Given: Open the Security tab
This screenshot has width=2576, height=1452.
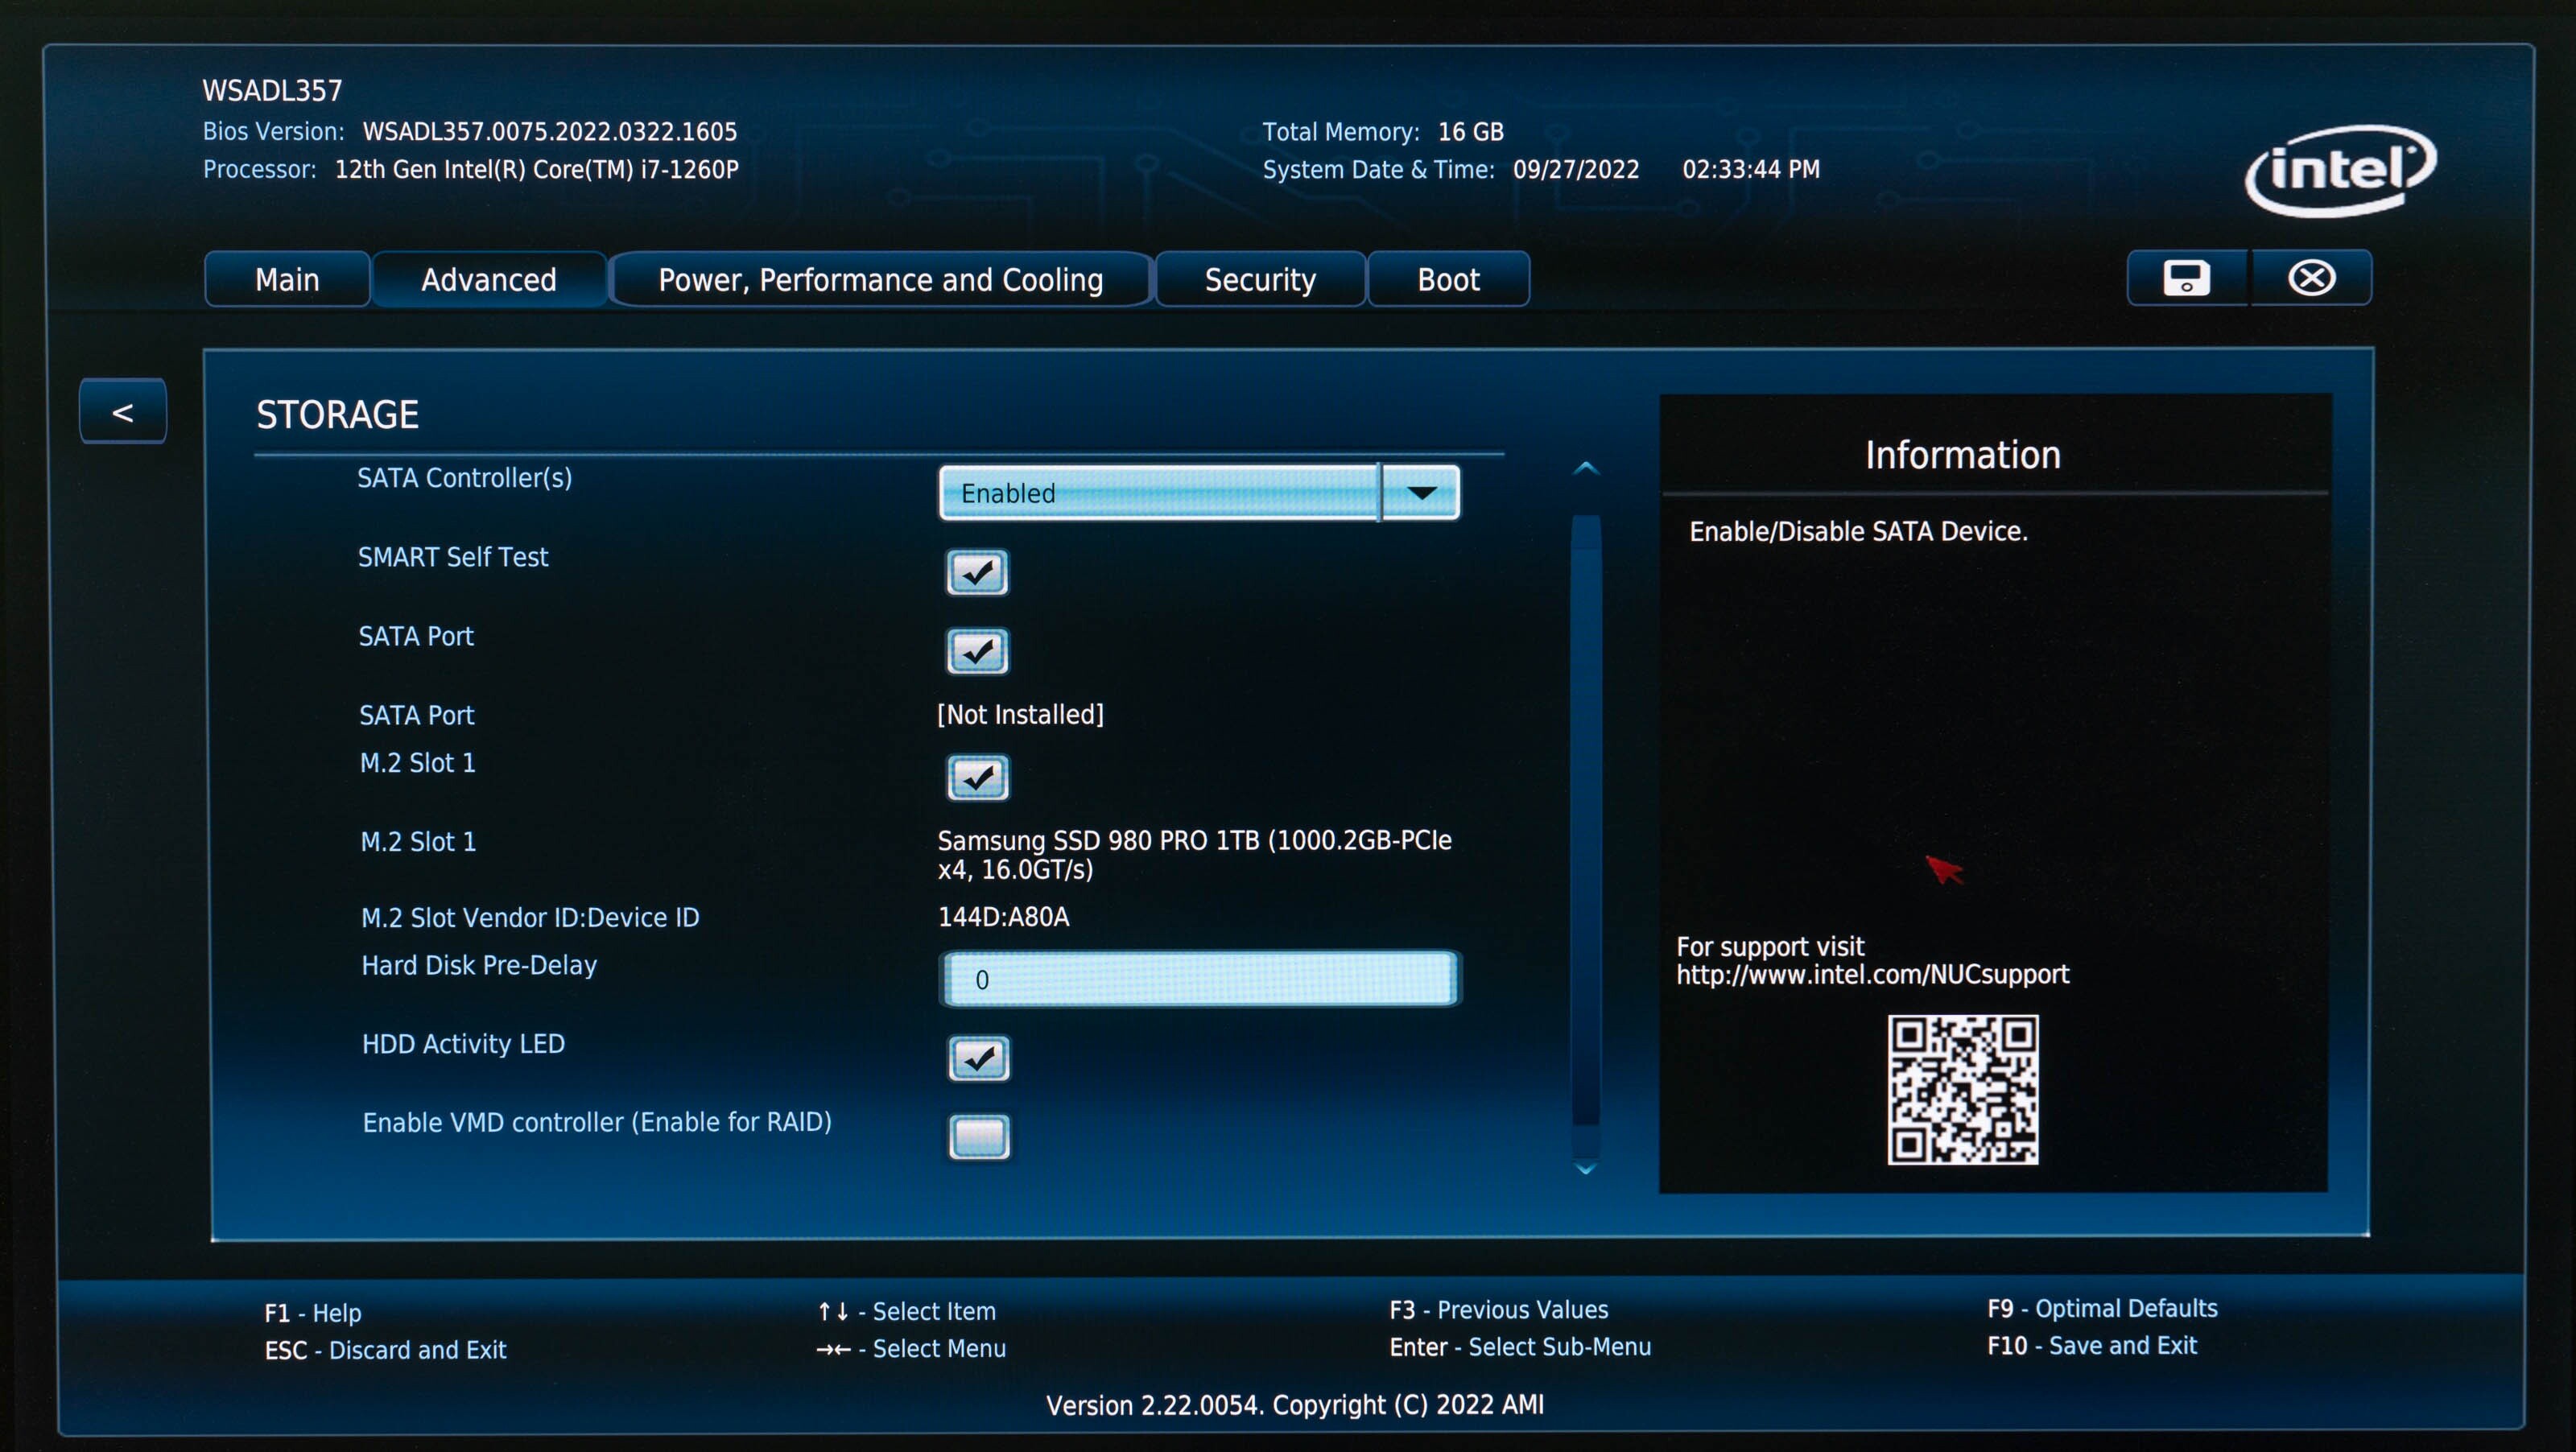Looking at the screenshot, I should pos(1259,279).
